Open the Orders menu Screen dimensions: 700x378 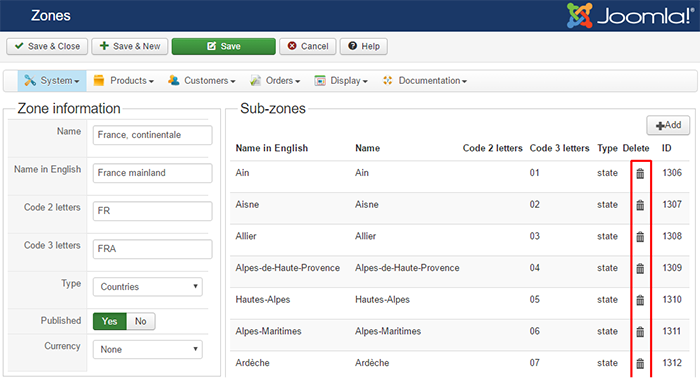click(275, 81)
